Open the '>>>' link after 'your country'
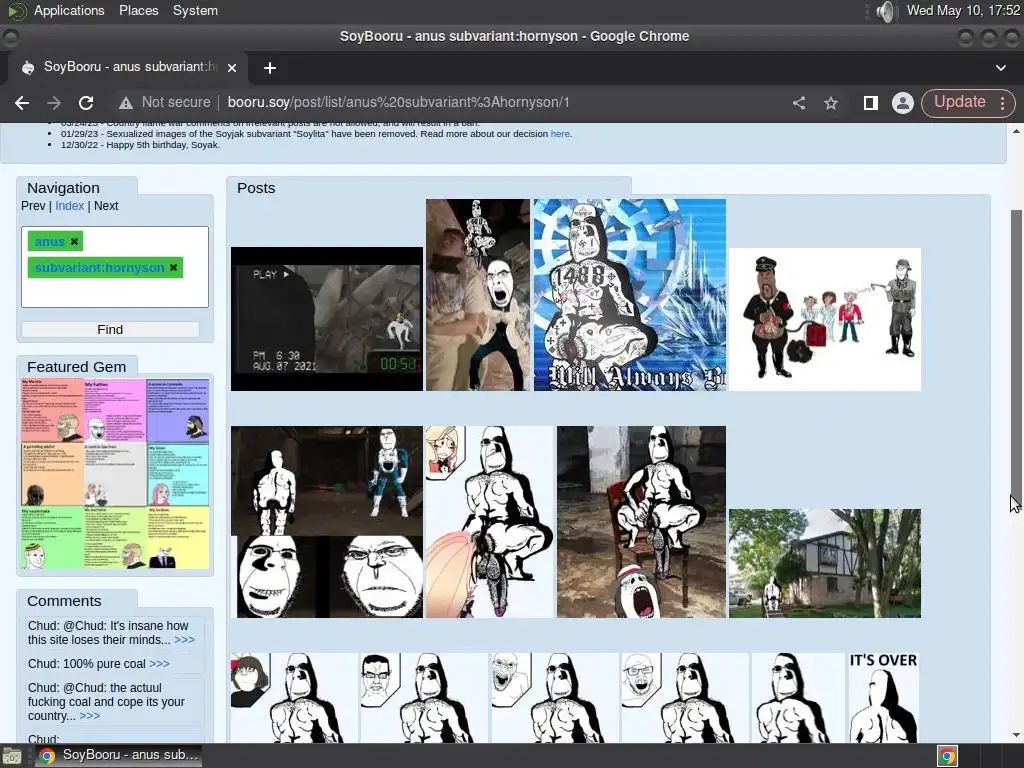 coord(89,716)
